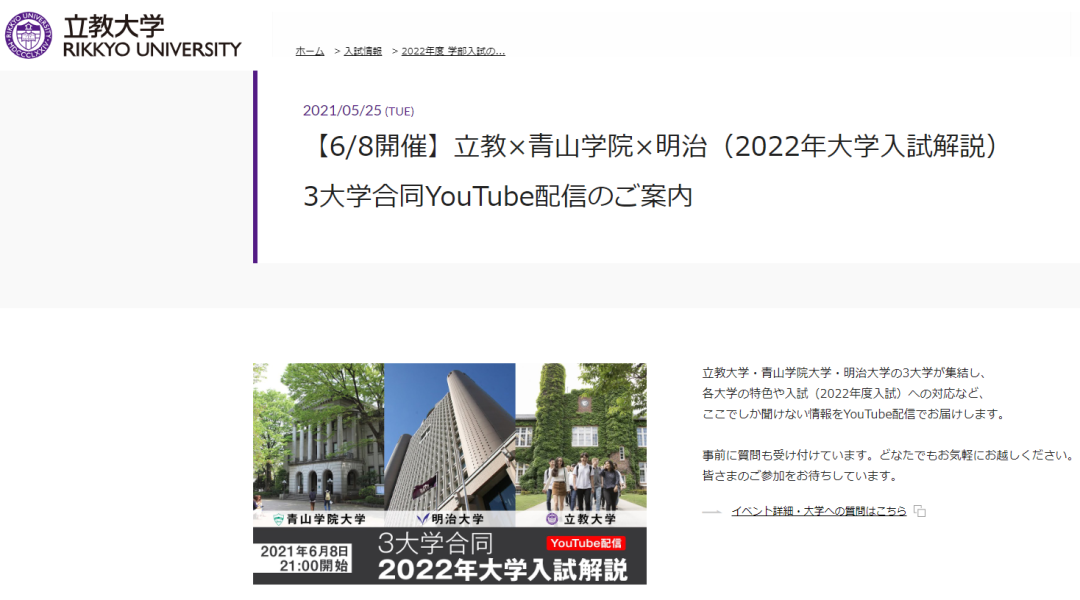The height and width of the screenshot is (600, 1080).
Task: Click the Rikkyo University crest logo
Action: [x=28, y=35]
